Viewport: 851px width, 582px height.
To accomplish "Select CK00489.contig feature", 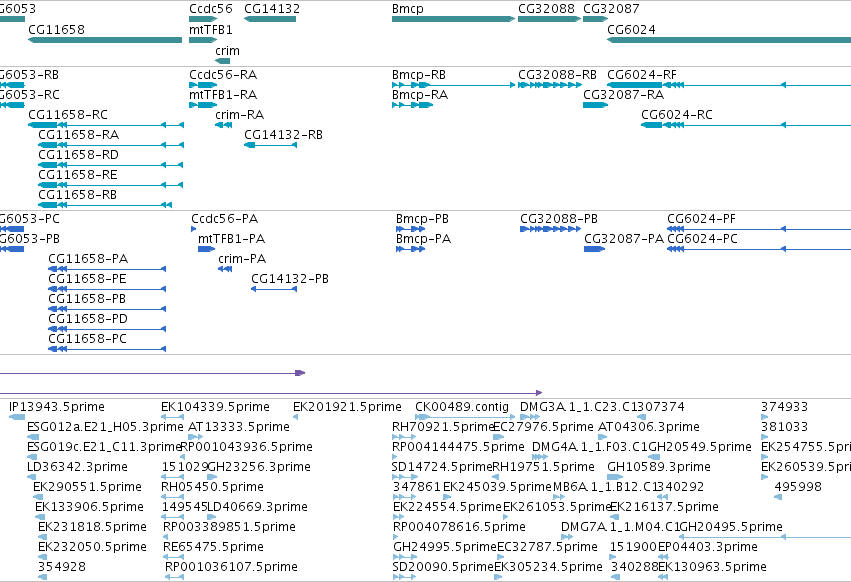I will click(x=465, y=417).
